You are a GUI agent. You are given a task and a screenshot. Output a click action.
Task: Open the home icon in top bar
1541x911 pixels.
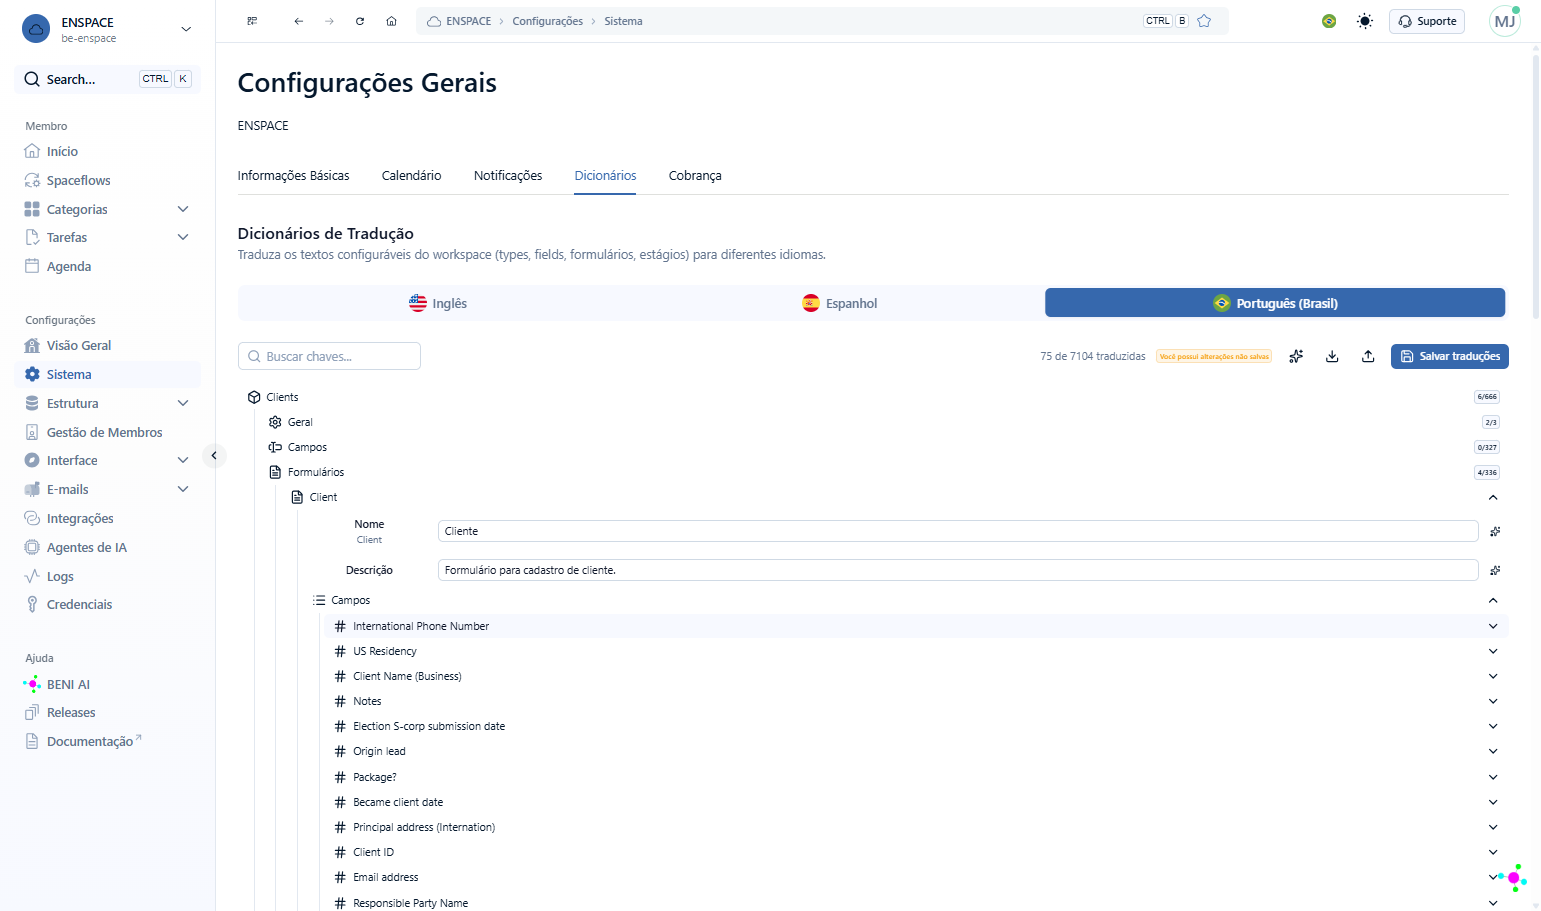tap(391, 21)
